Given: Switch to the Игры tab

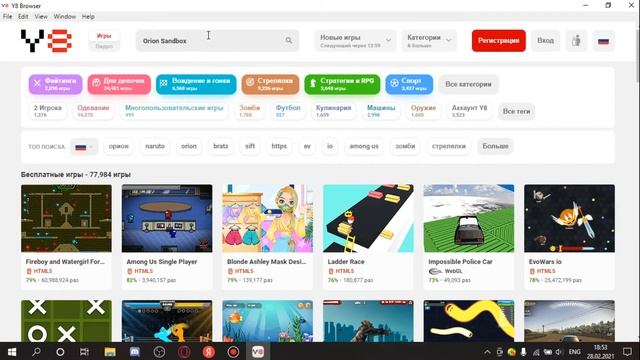Looking at the screenshot, I should pos(104,36).
